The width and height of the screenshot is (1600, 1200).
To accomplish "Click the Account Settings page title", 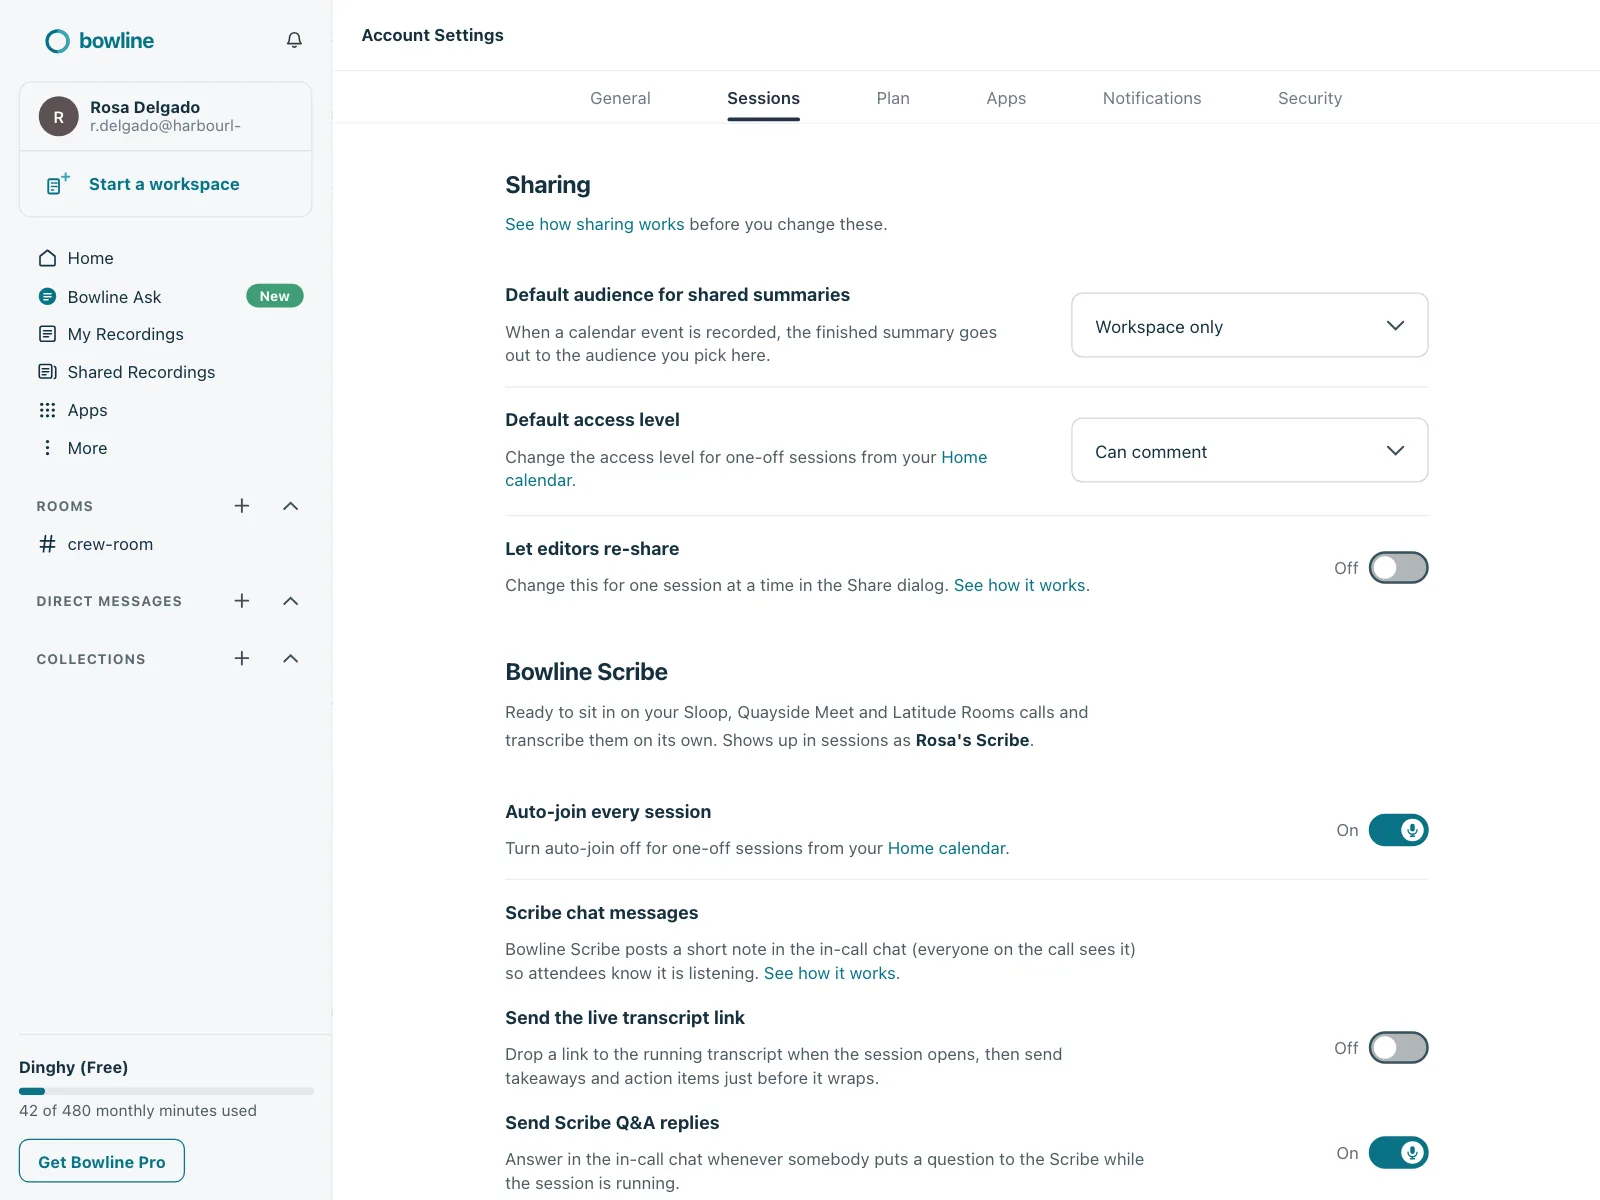I will 433,35.
